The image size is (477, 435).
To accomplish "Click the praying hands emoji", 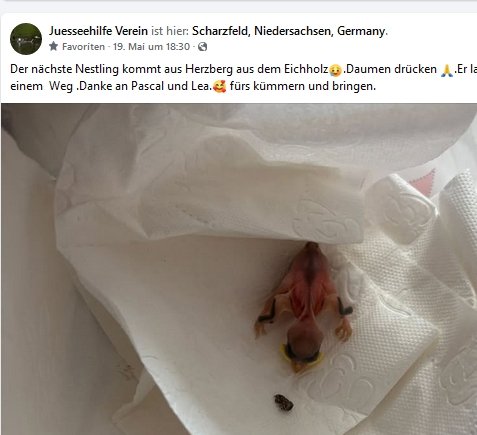I will (447, 70).
